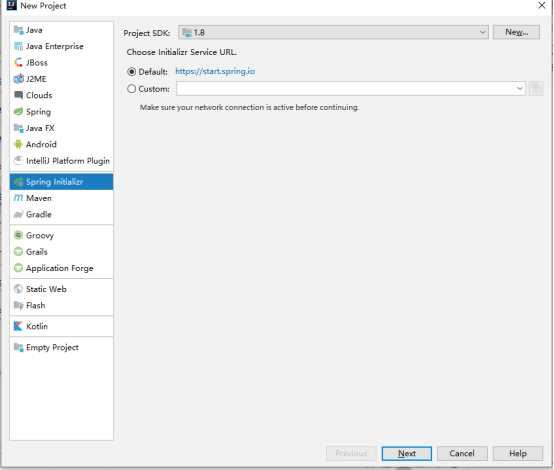This screenshot has width=554, height=470.
Task: Click the 'Choose Initializr Service URL' text
Action: click(x=182, y=52)
